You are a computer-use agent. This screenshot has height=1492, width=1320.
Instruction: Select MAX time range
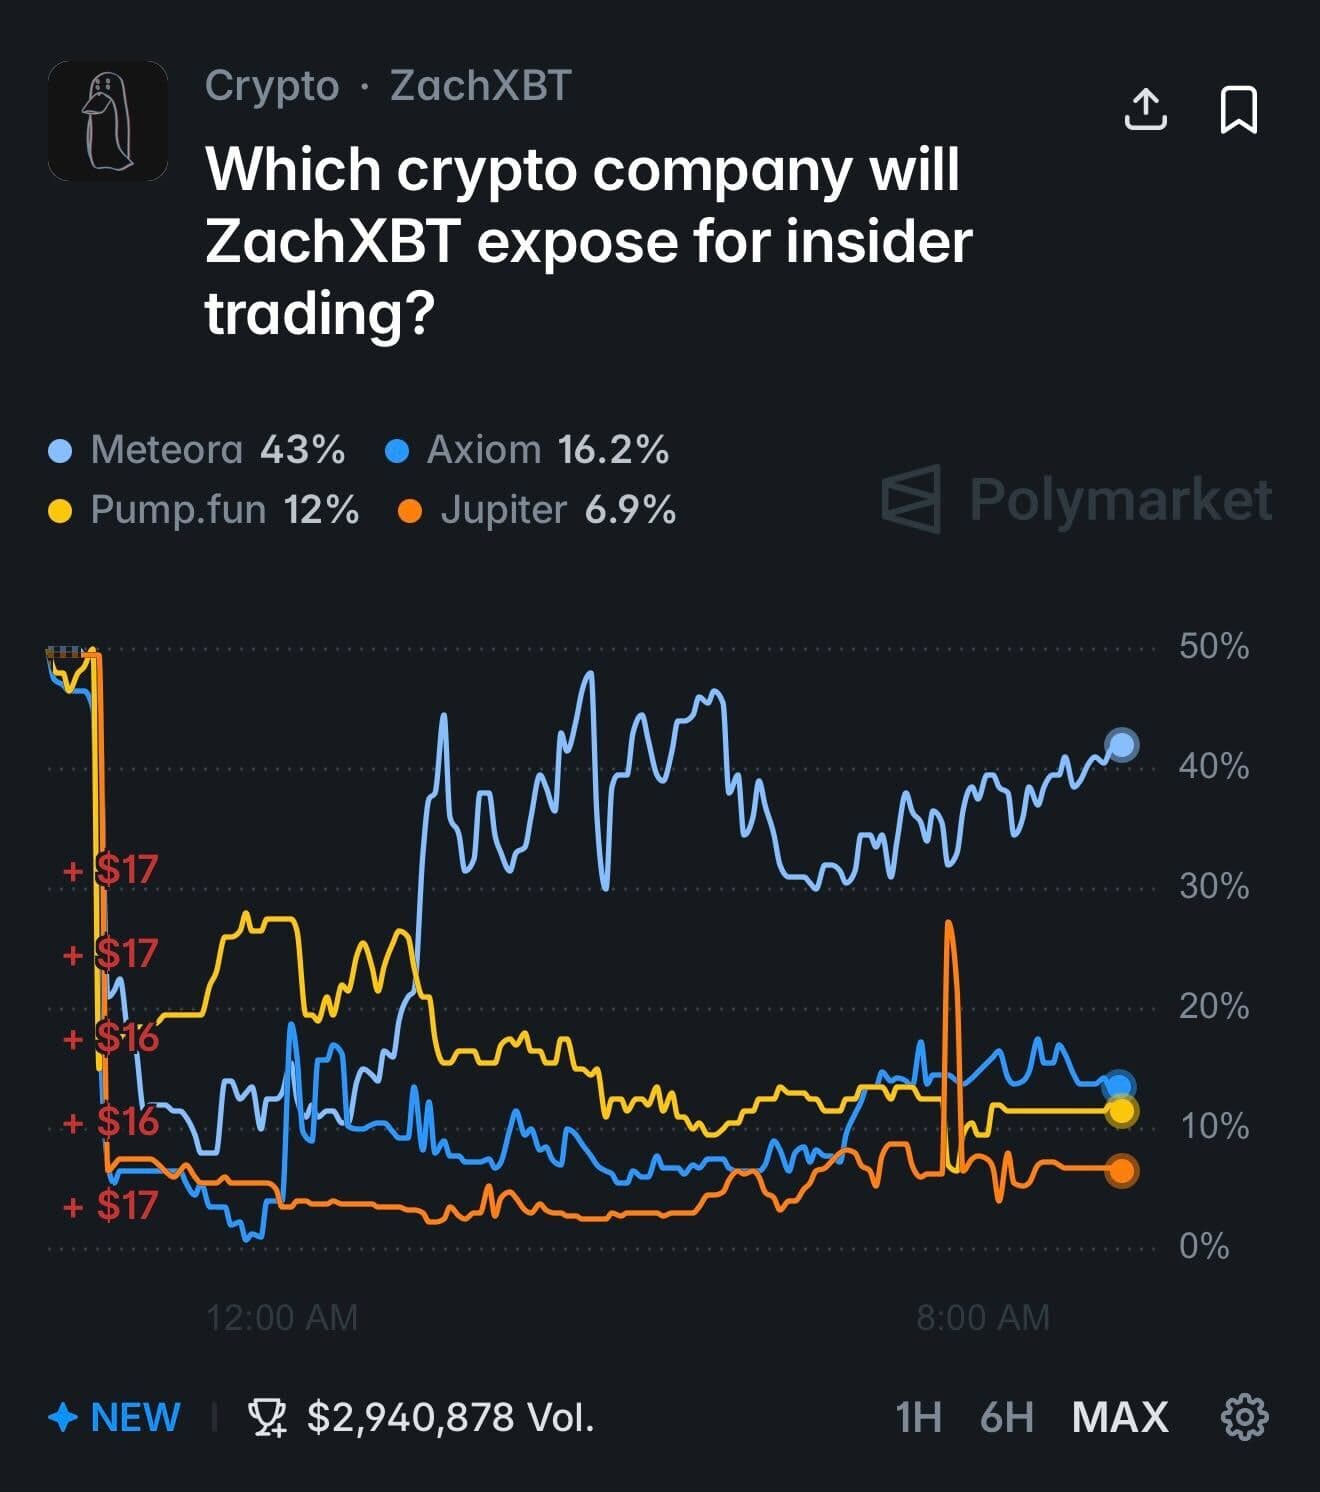pos(1119,1417)
